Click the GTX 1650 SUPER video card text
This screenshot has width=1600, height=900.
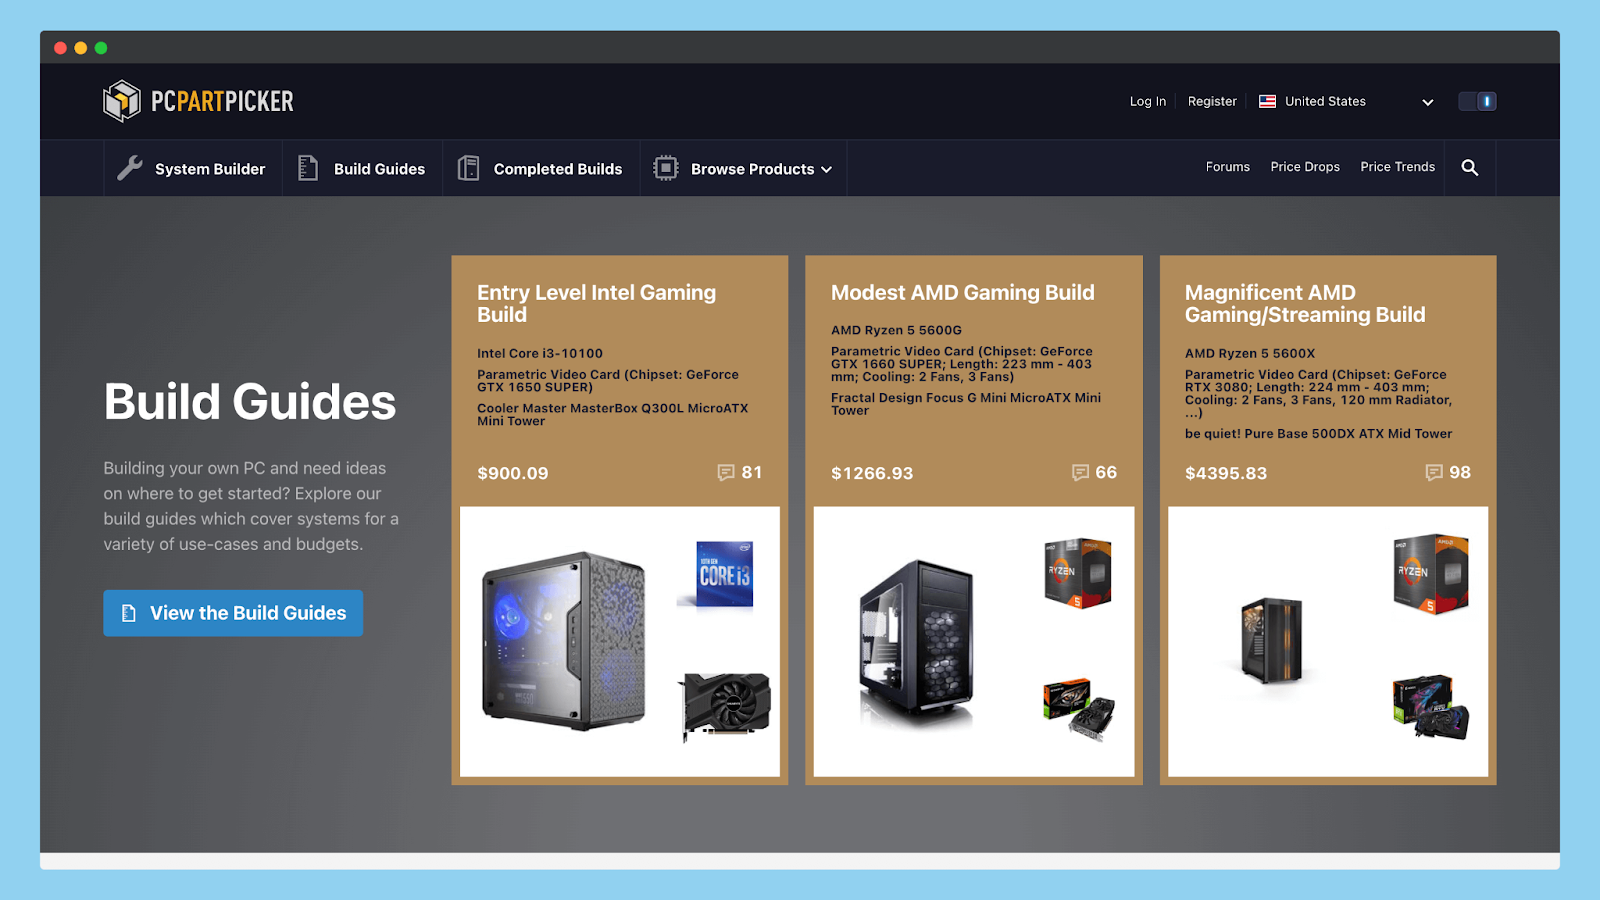pyautogui.click(x=608, y=380)
